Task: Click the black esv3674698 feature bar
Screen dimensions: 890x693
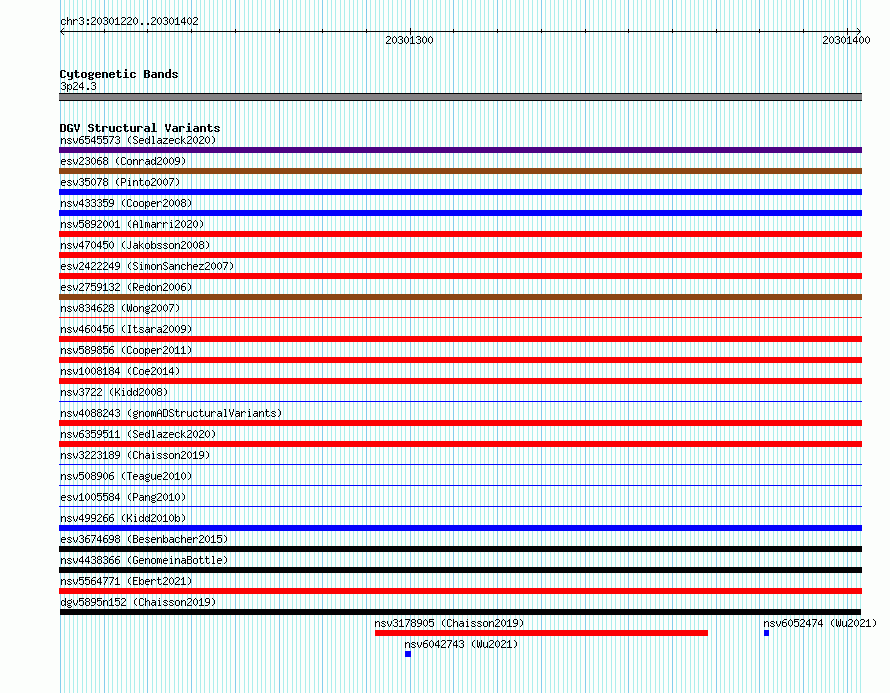Action: click(x=460, y=549)
